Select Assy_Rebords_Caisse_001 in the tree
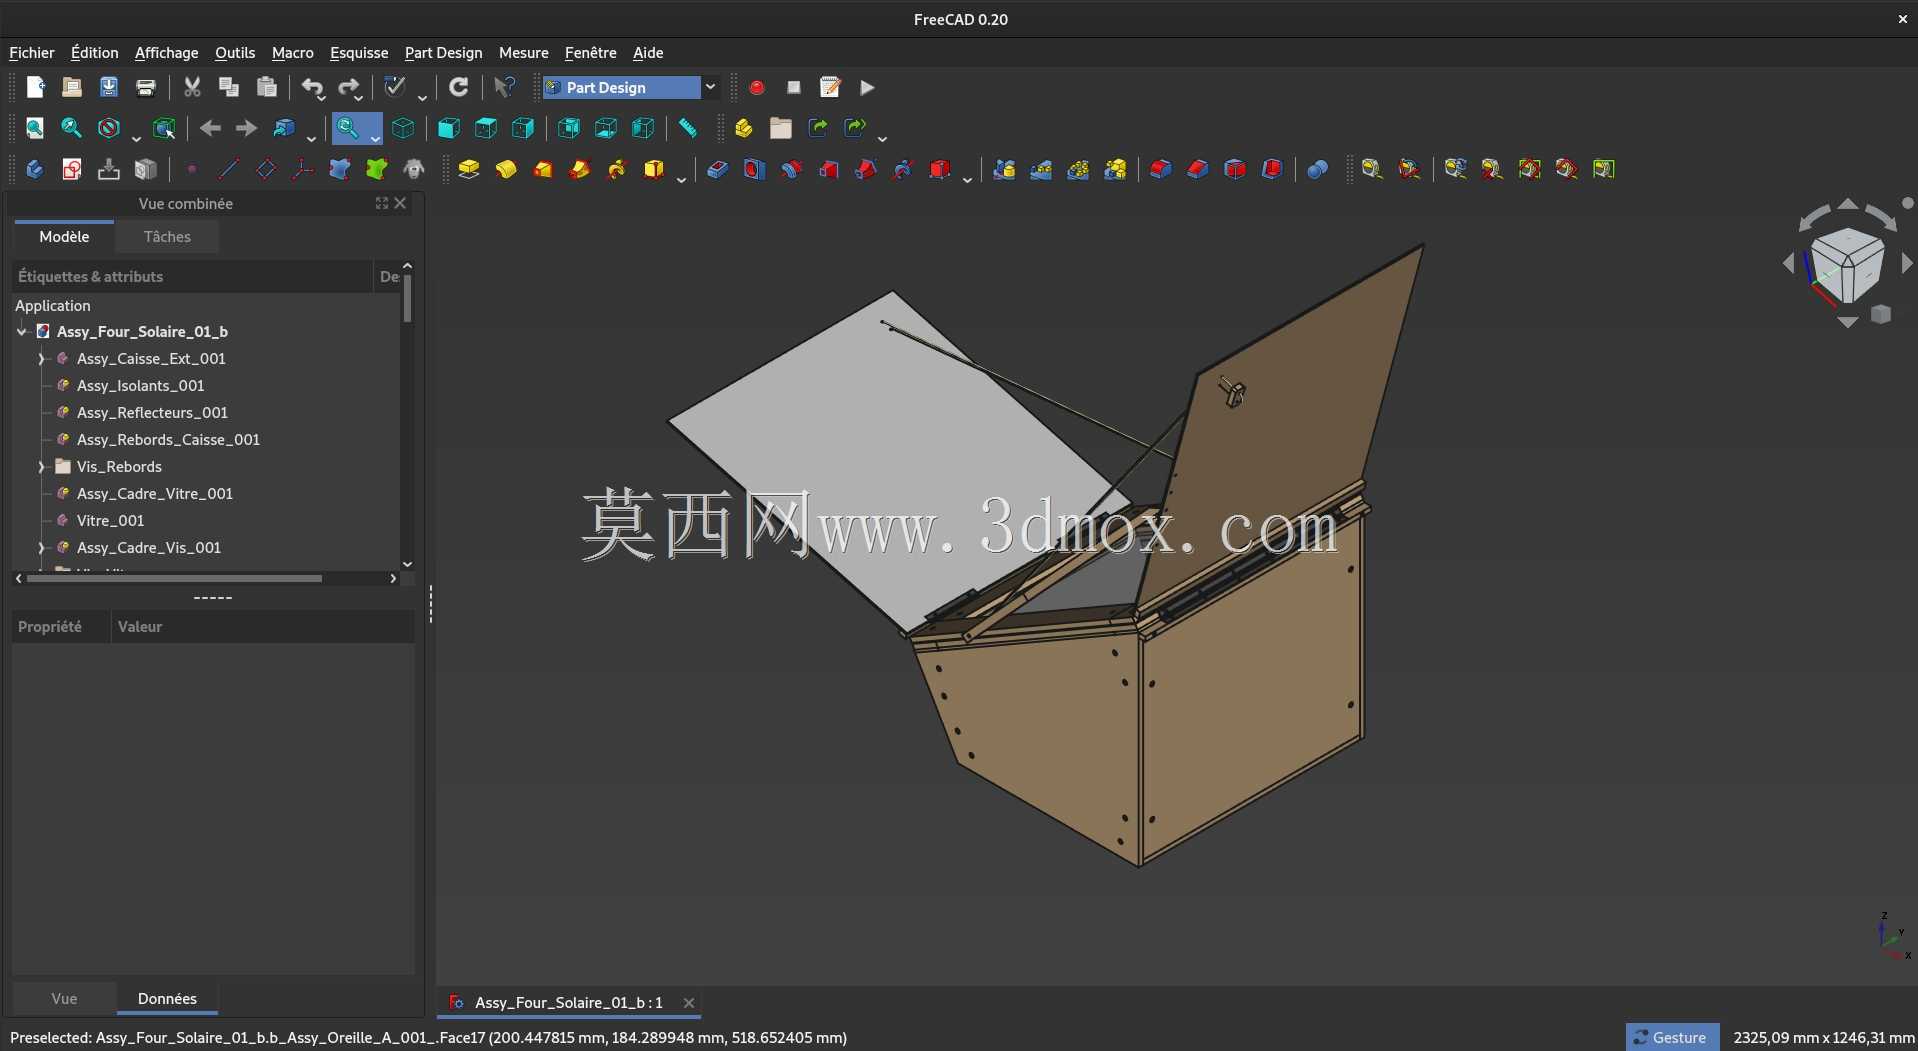This screenshot has width=1918, height=1051. tap(168, 439)
